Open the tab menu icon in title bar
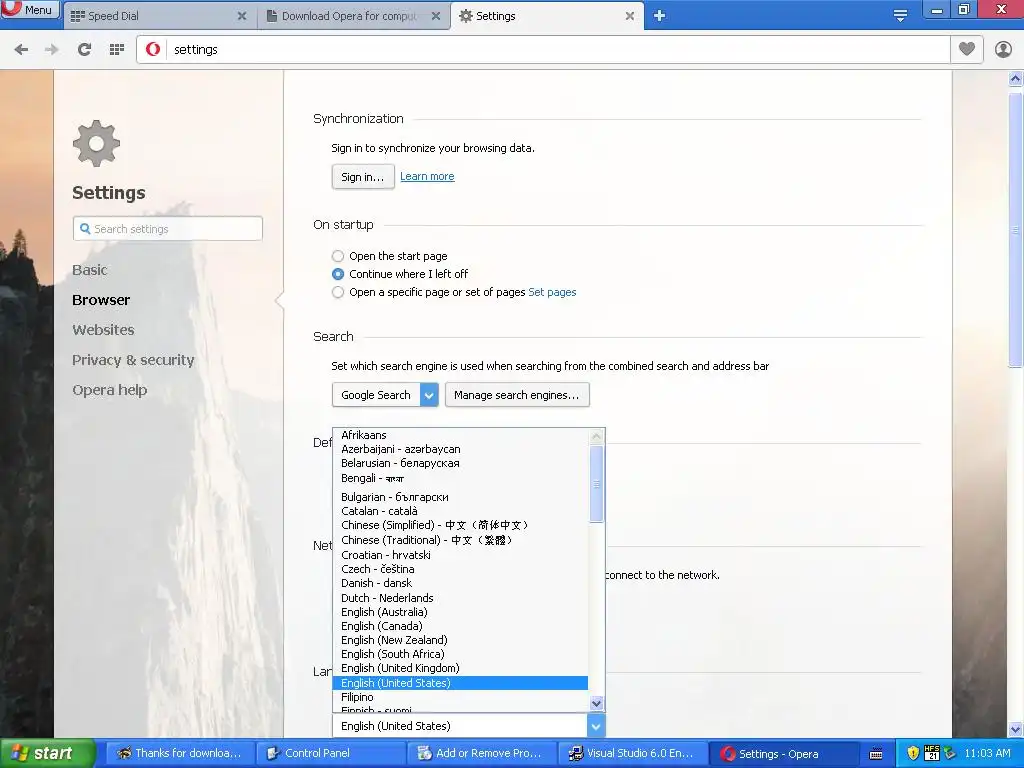 click(900, 16)
